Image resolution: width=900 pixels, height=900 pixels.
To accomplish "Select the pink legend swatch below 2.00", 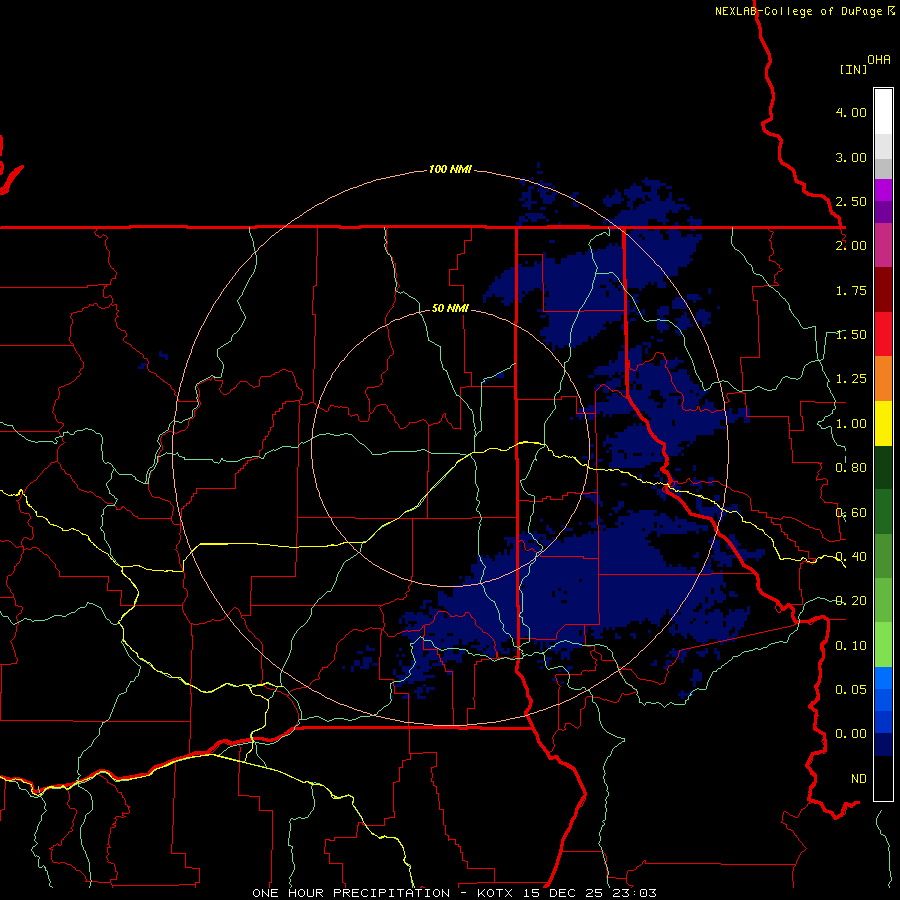I will (883, 246).
